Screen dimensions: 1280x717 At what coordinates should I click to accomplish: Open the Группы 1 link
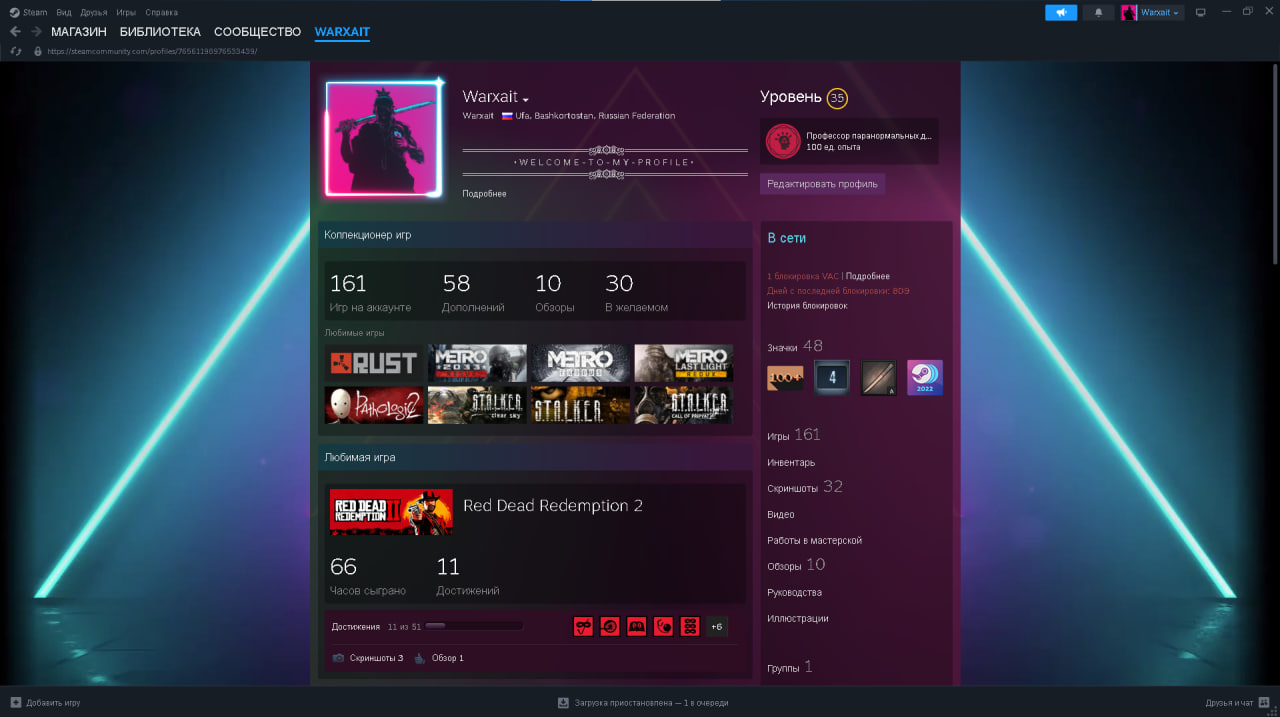pyautogui.click(x=790, y=667)
